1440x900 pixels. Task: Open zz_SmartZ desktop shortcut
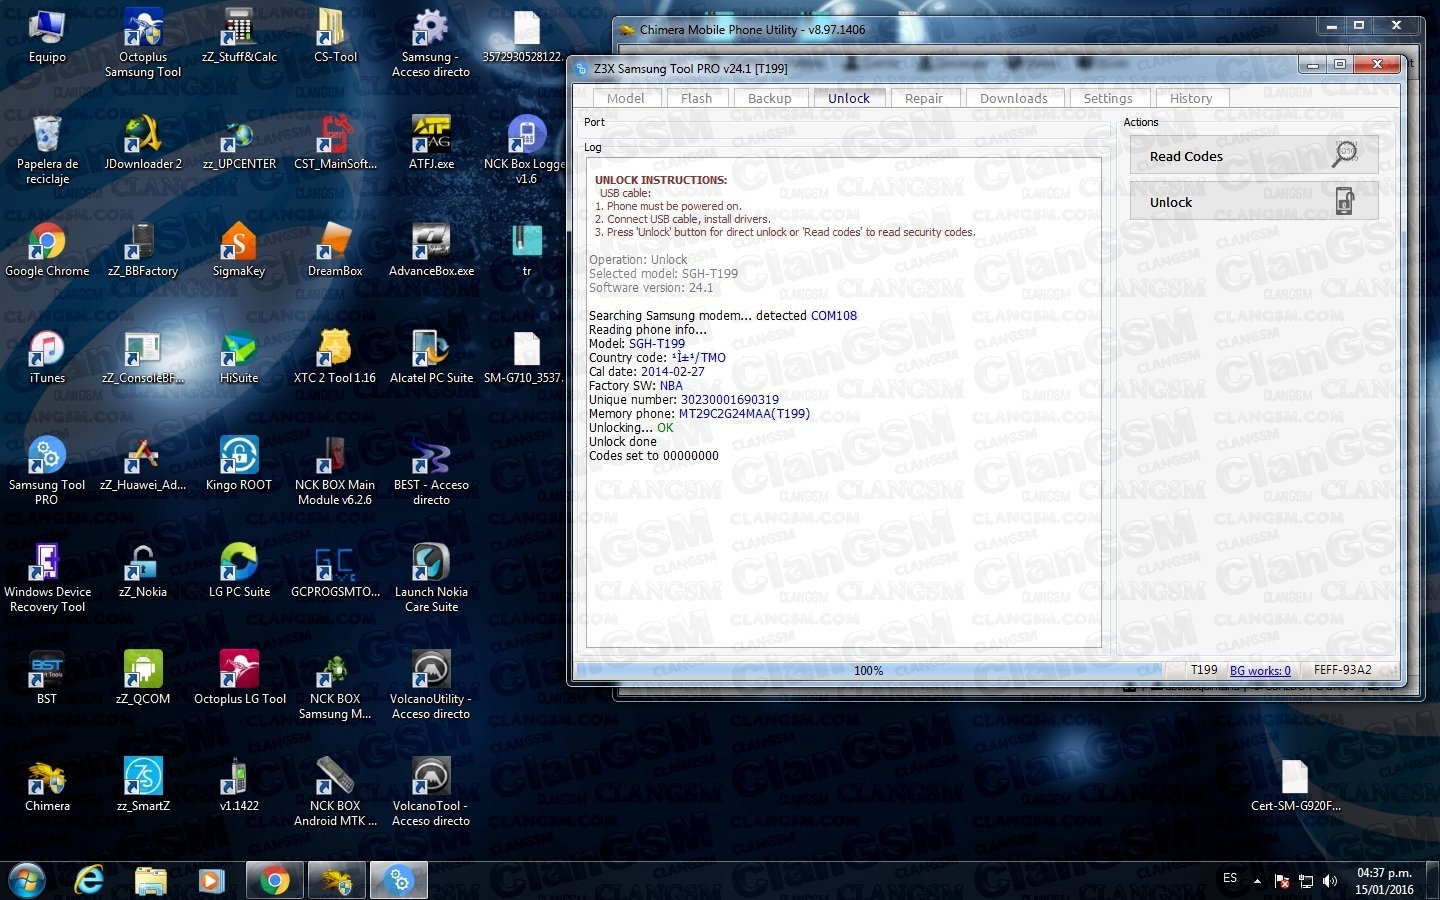(143, 785)
